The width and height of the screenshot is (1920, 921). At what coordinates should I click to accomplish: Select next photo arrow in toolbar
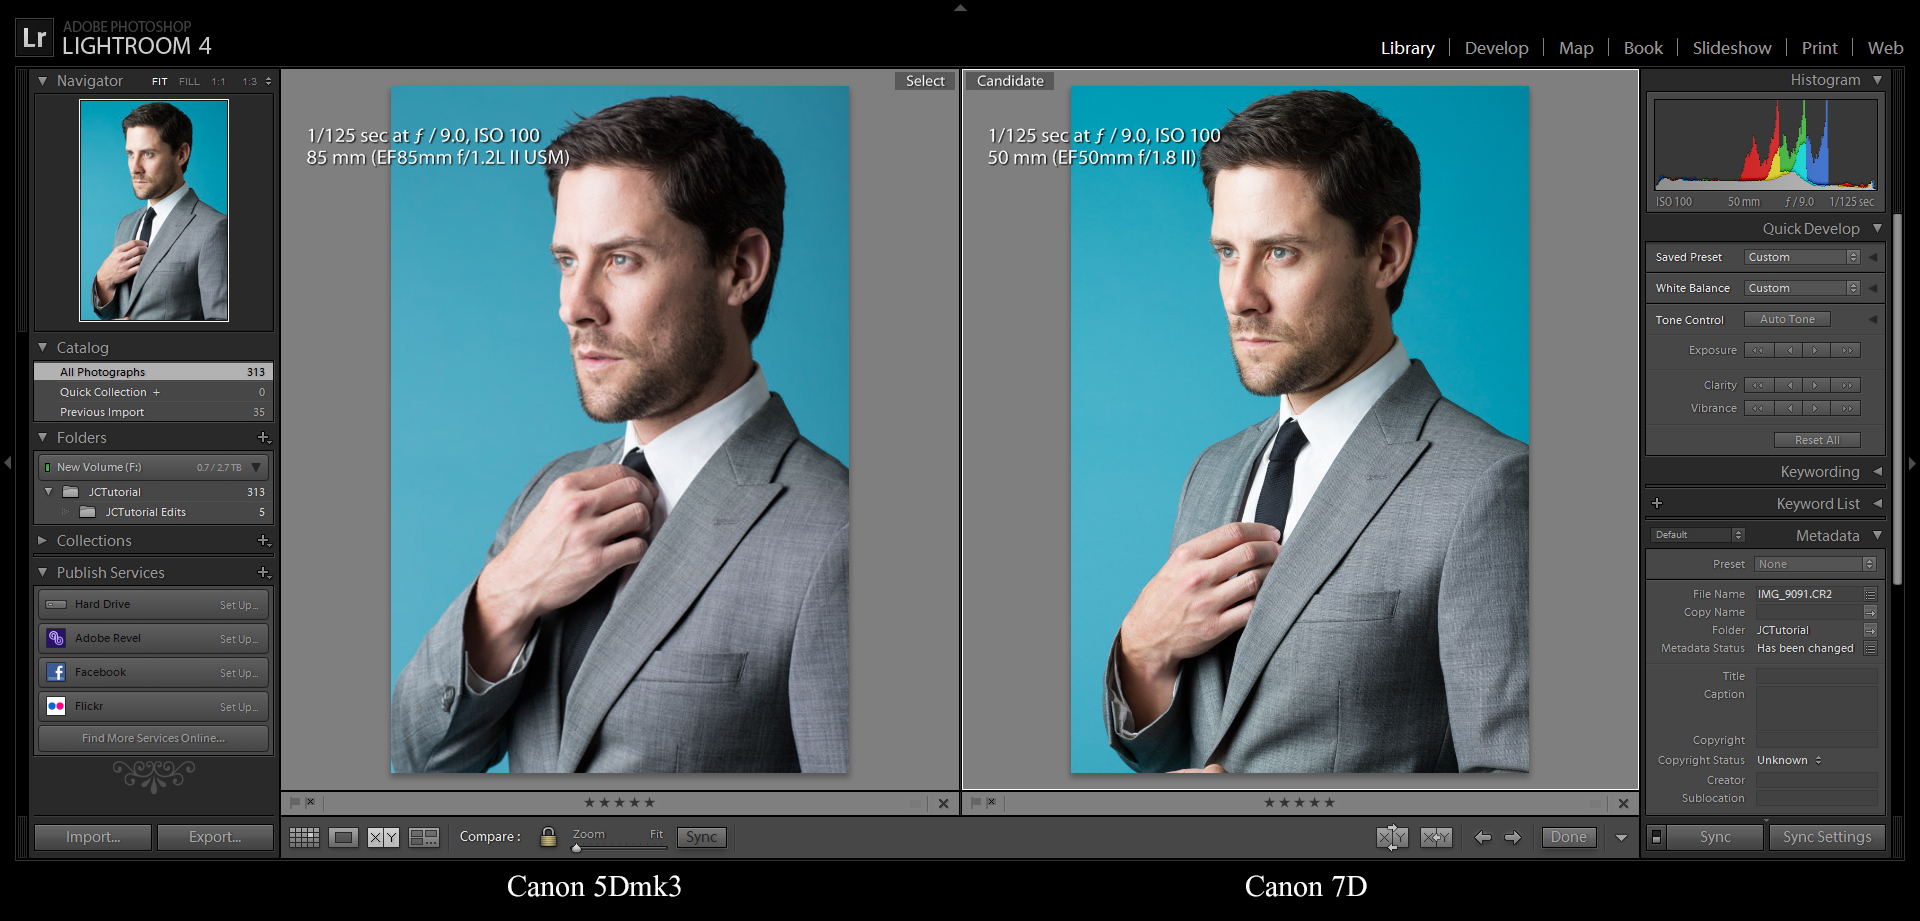coord(1513,837)
